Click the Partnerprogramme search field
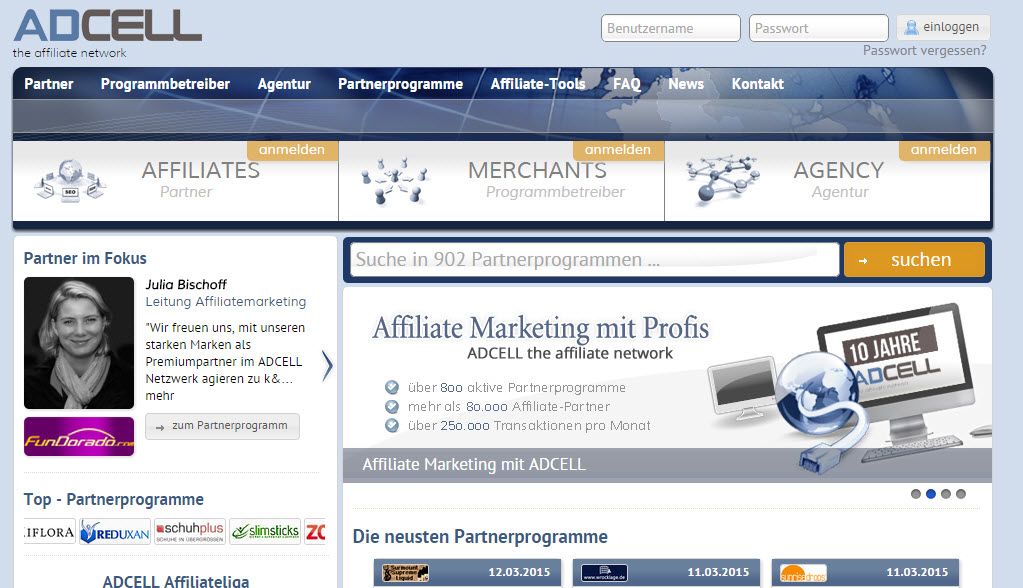The width and height of the screenshot is (1023, 588). click(x=594, y=260)
